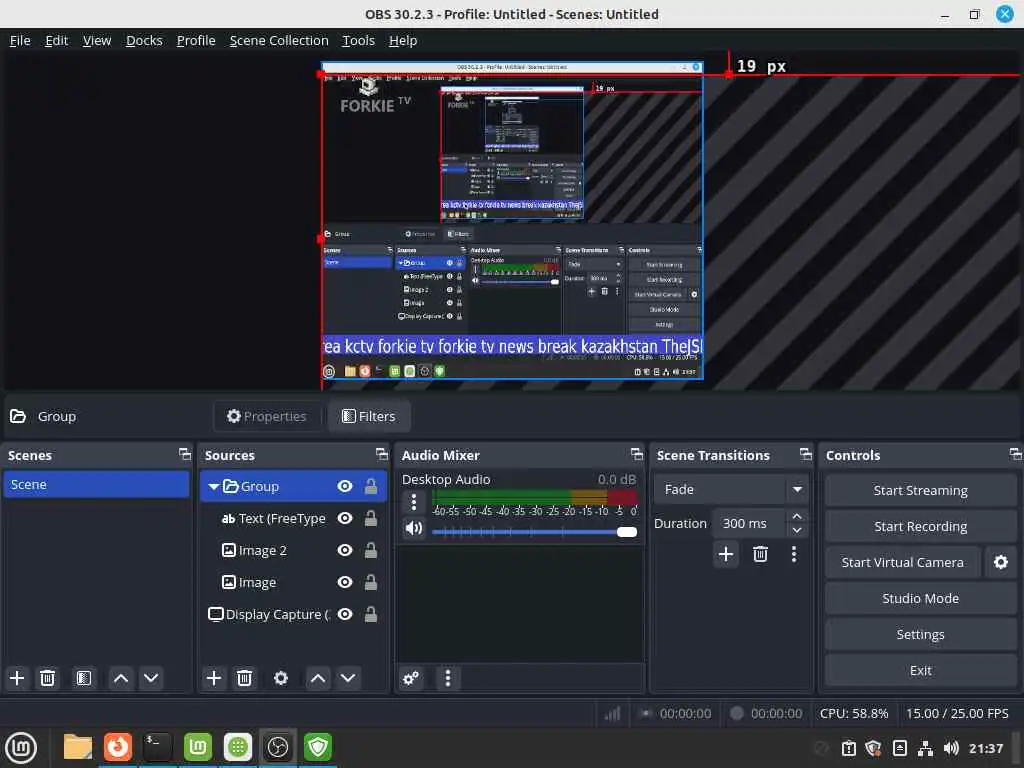Toggle visibility of Text (FreeType) source

[x=345, y=518]
